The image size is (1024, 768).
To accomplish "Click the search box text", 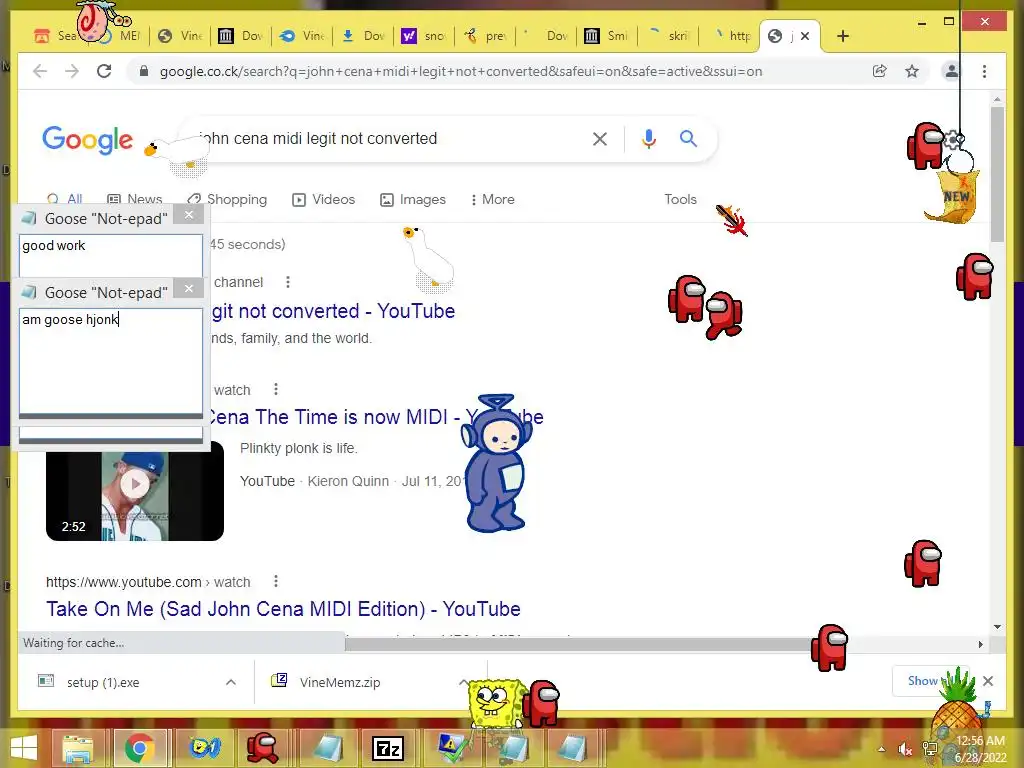I will tap(318, 138).
